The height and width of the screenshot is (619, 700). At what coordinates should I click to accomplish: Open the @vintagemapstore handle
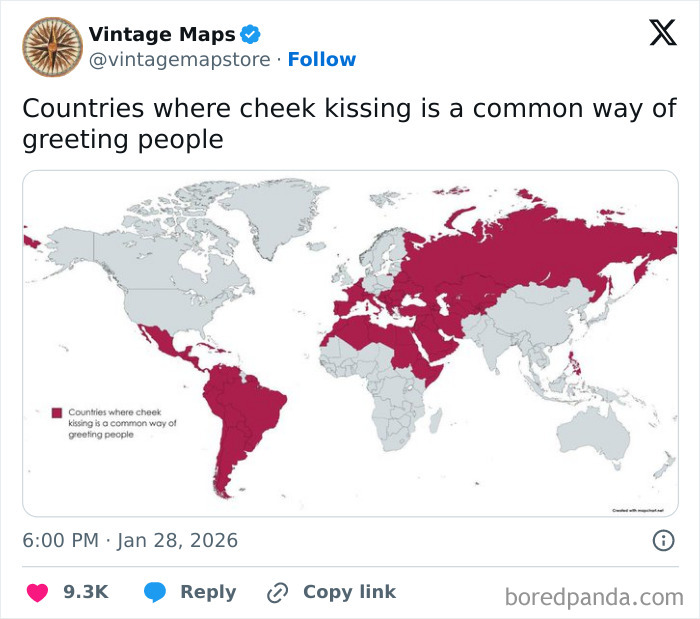click(x=179, y=60)
